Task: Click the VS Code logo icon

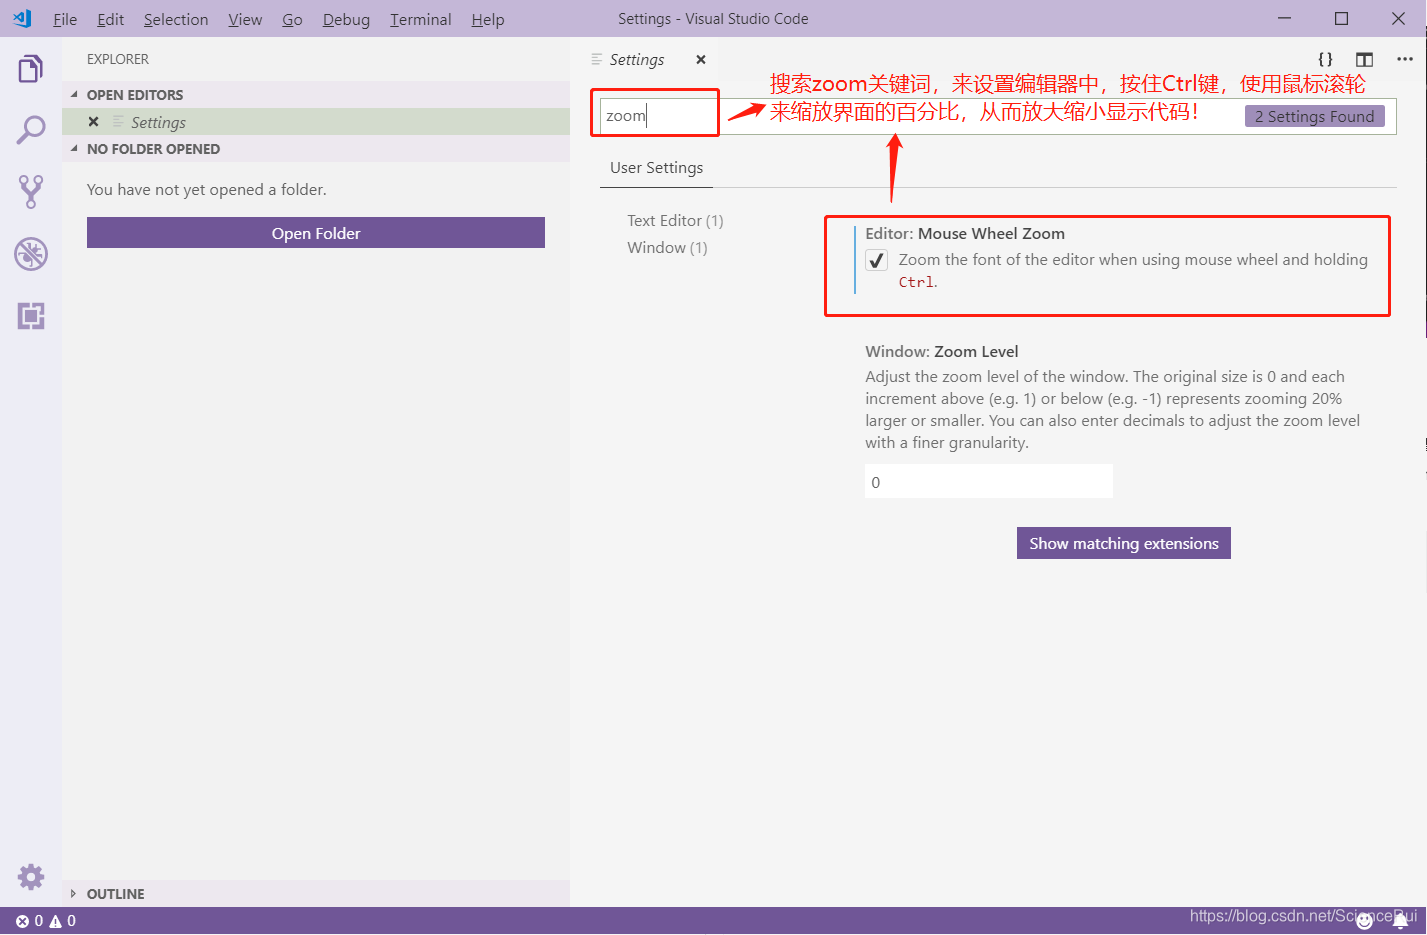Action: pyautogui.click(x=22, y=18)
